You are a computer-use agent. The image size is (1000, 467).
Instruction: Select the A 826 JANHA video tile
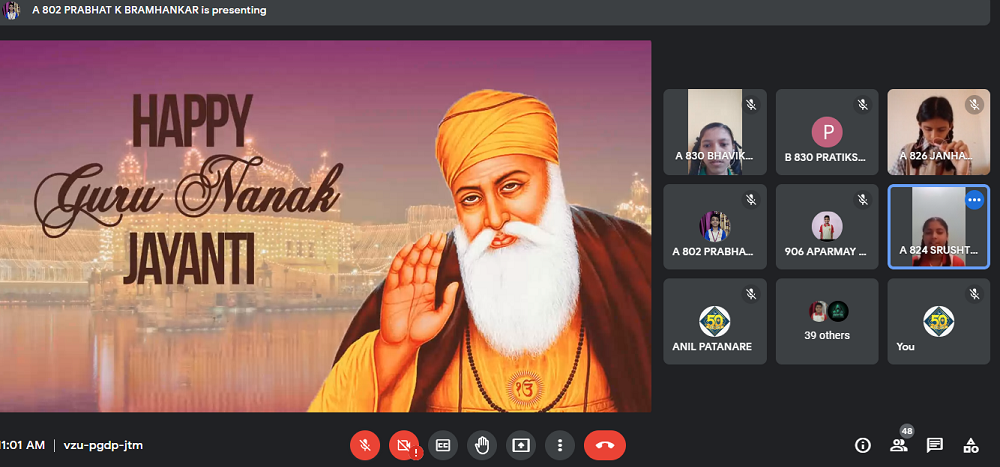click(938, 131)
